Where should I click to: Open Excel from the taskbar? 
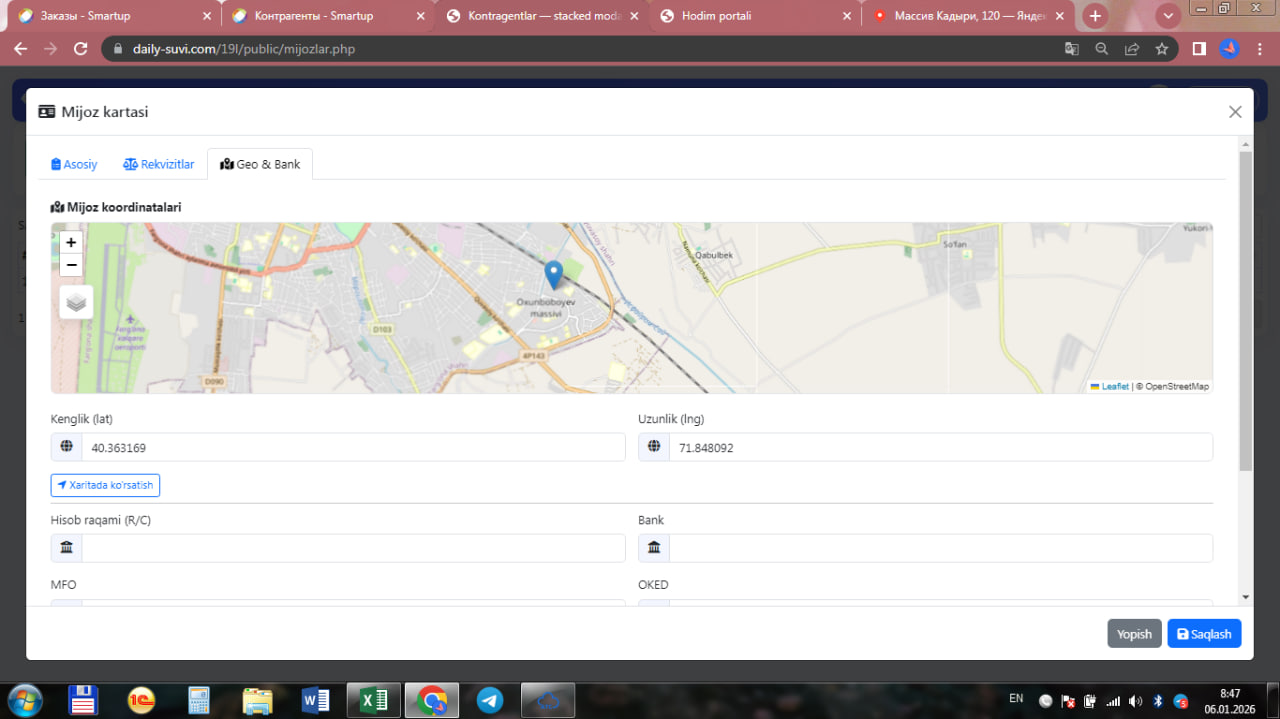(374, 700)
